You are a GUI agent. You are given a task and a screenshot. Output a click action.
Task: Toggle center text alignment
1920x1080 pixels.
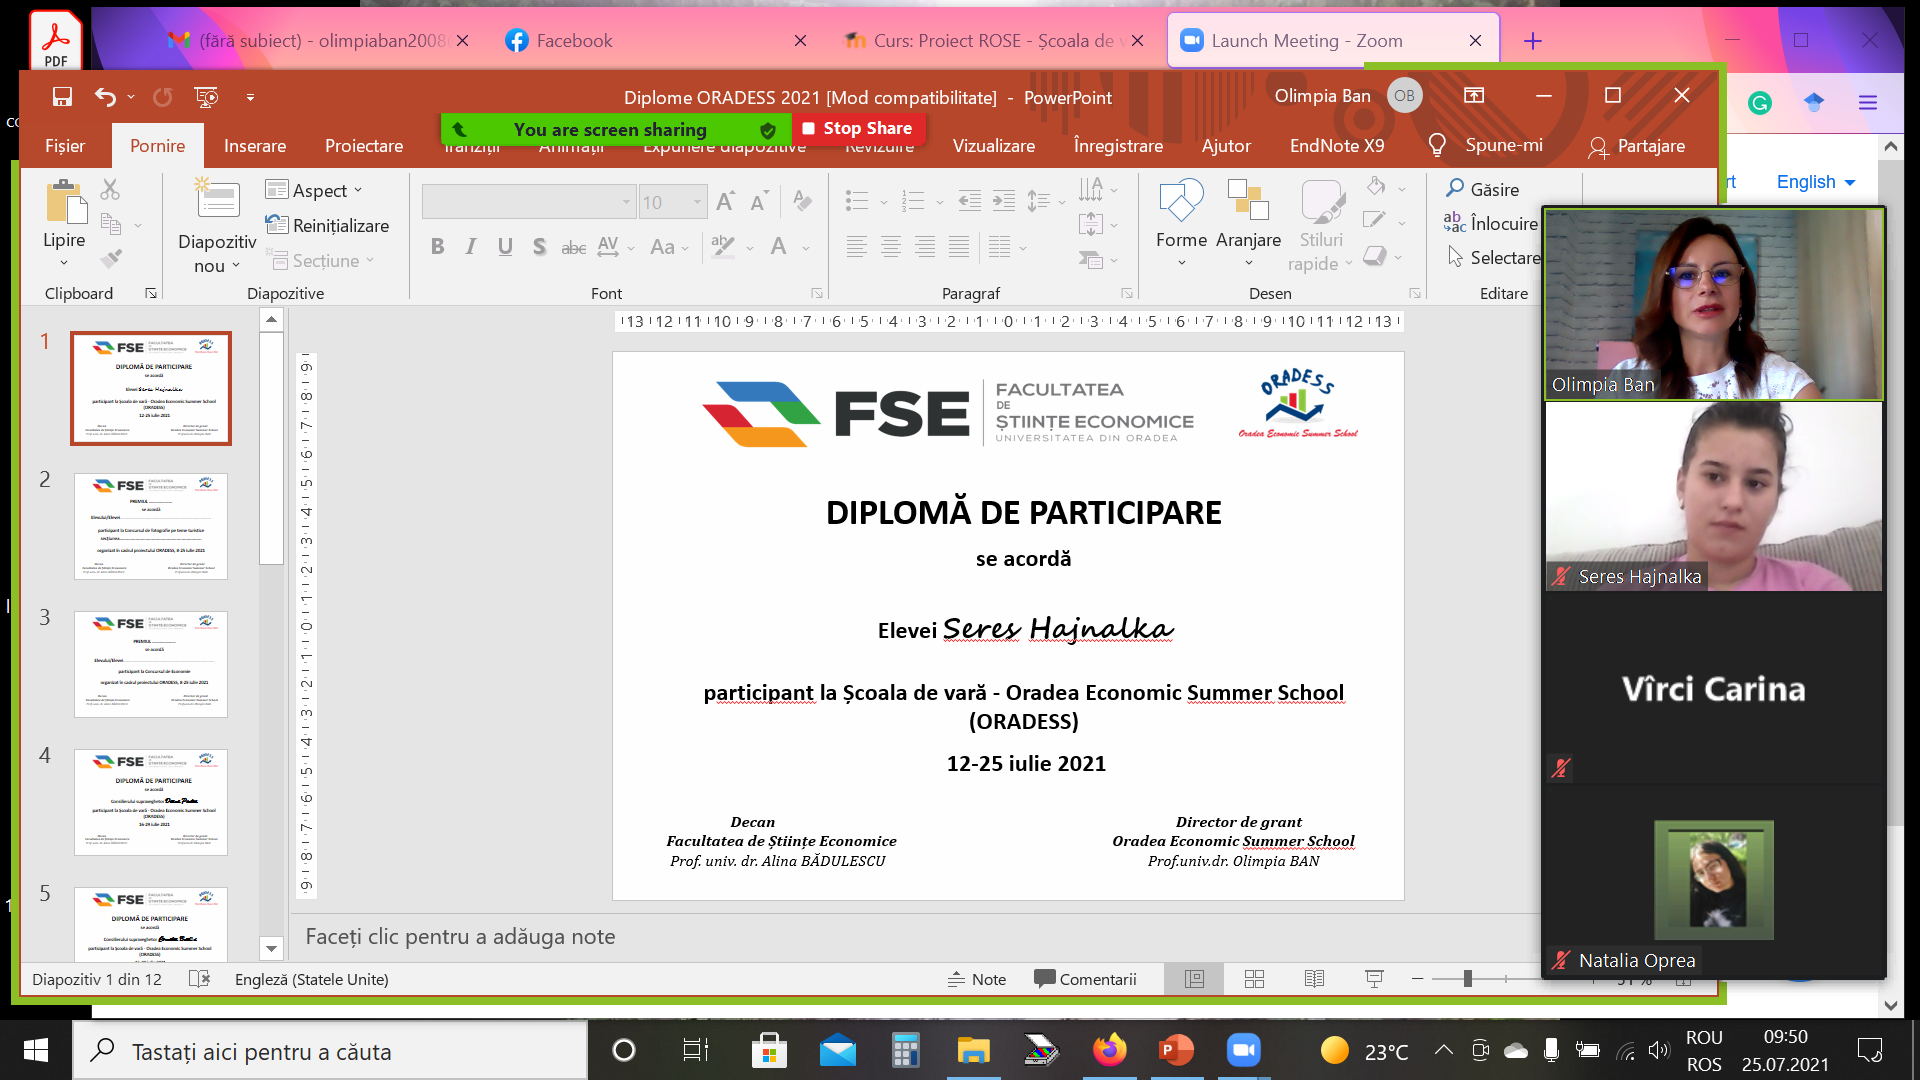[x=890, y=247]
